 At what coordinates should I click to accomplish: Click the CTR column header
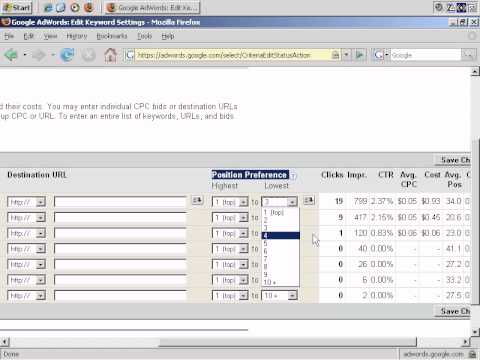386,175
